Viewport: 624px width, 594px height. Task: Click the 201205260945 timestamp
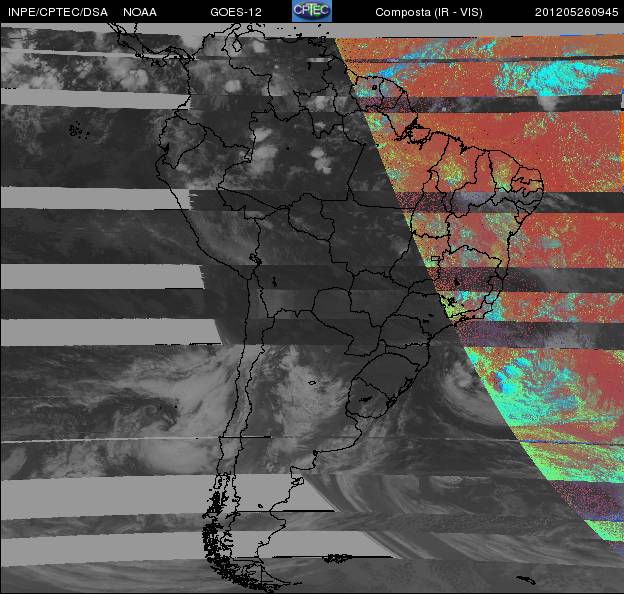click(x=576, y=12)
